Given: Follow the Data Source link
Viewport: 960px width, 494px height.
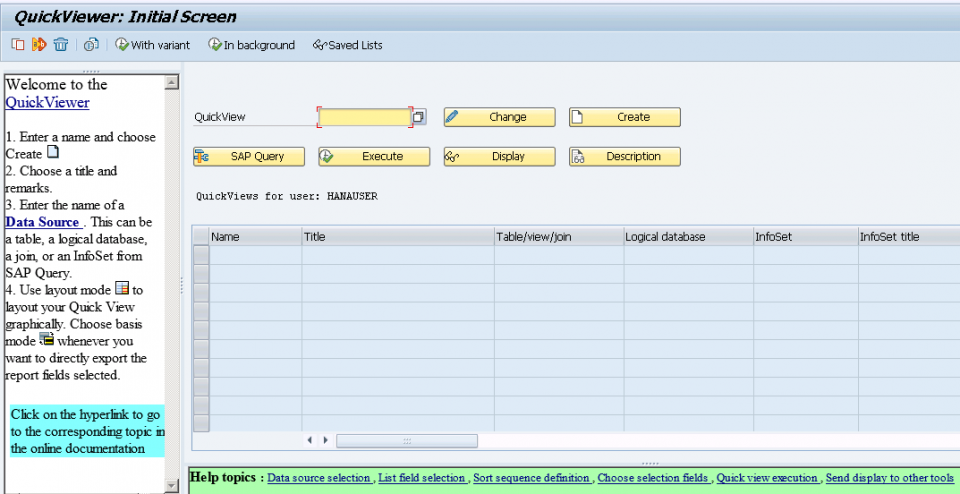Looking at the screenshot, I should point(42,222).
